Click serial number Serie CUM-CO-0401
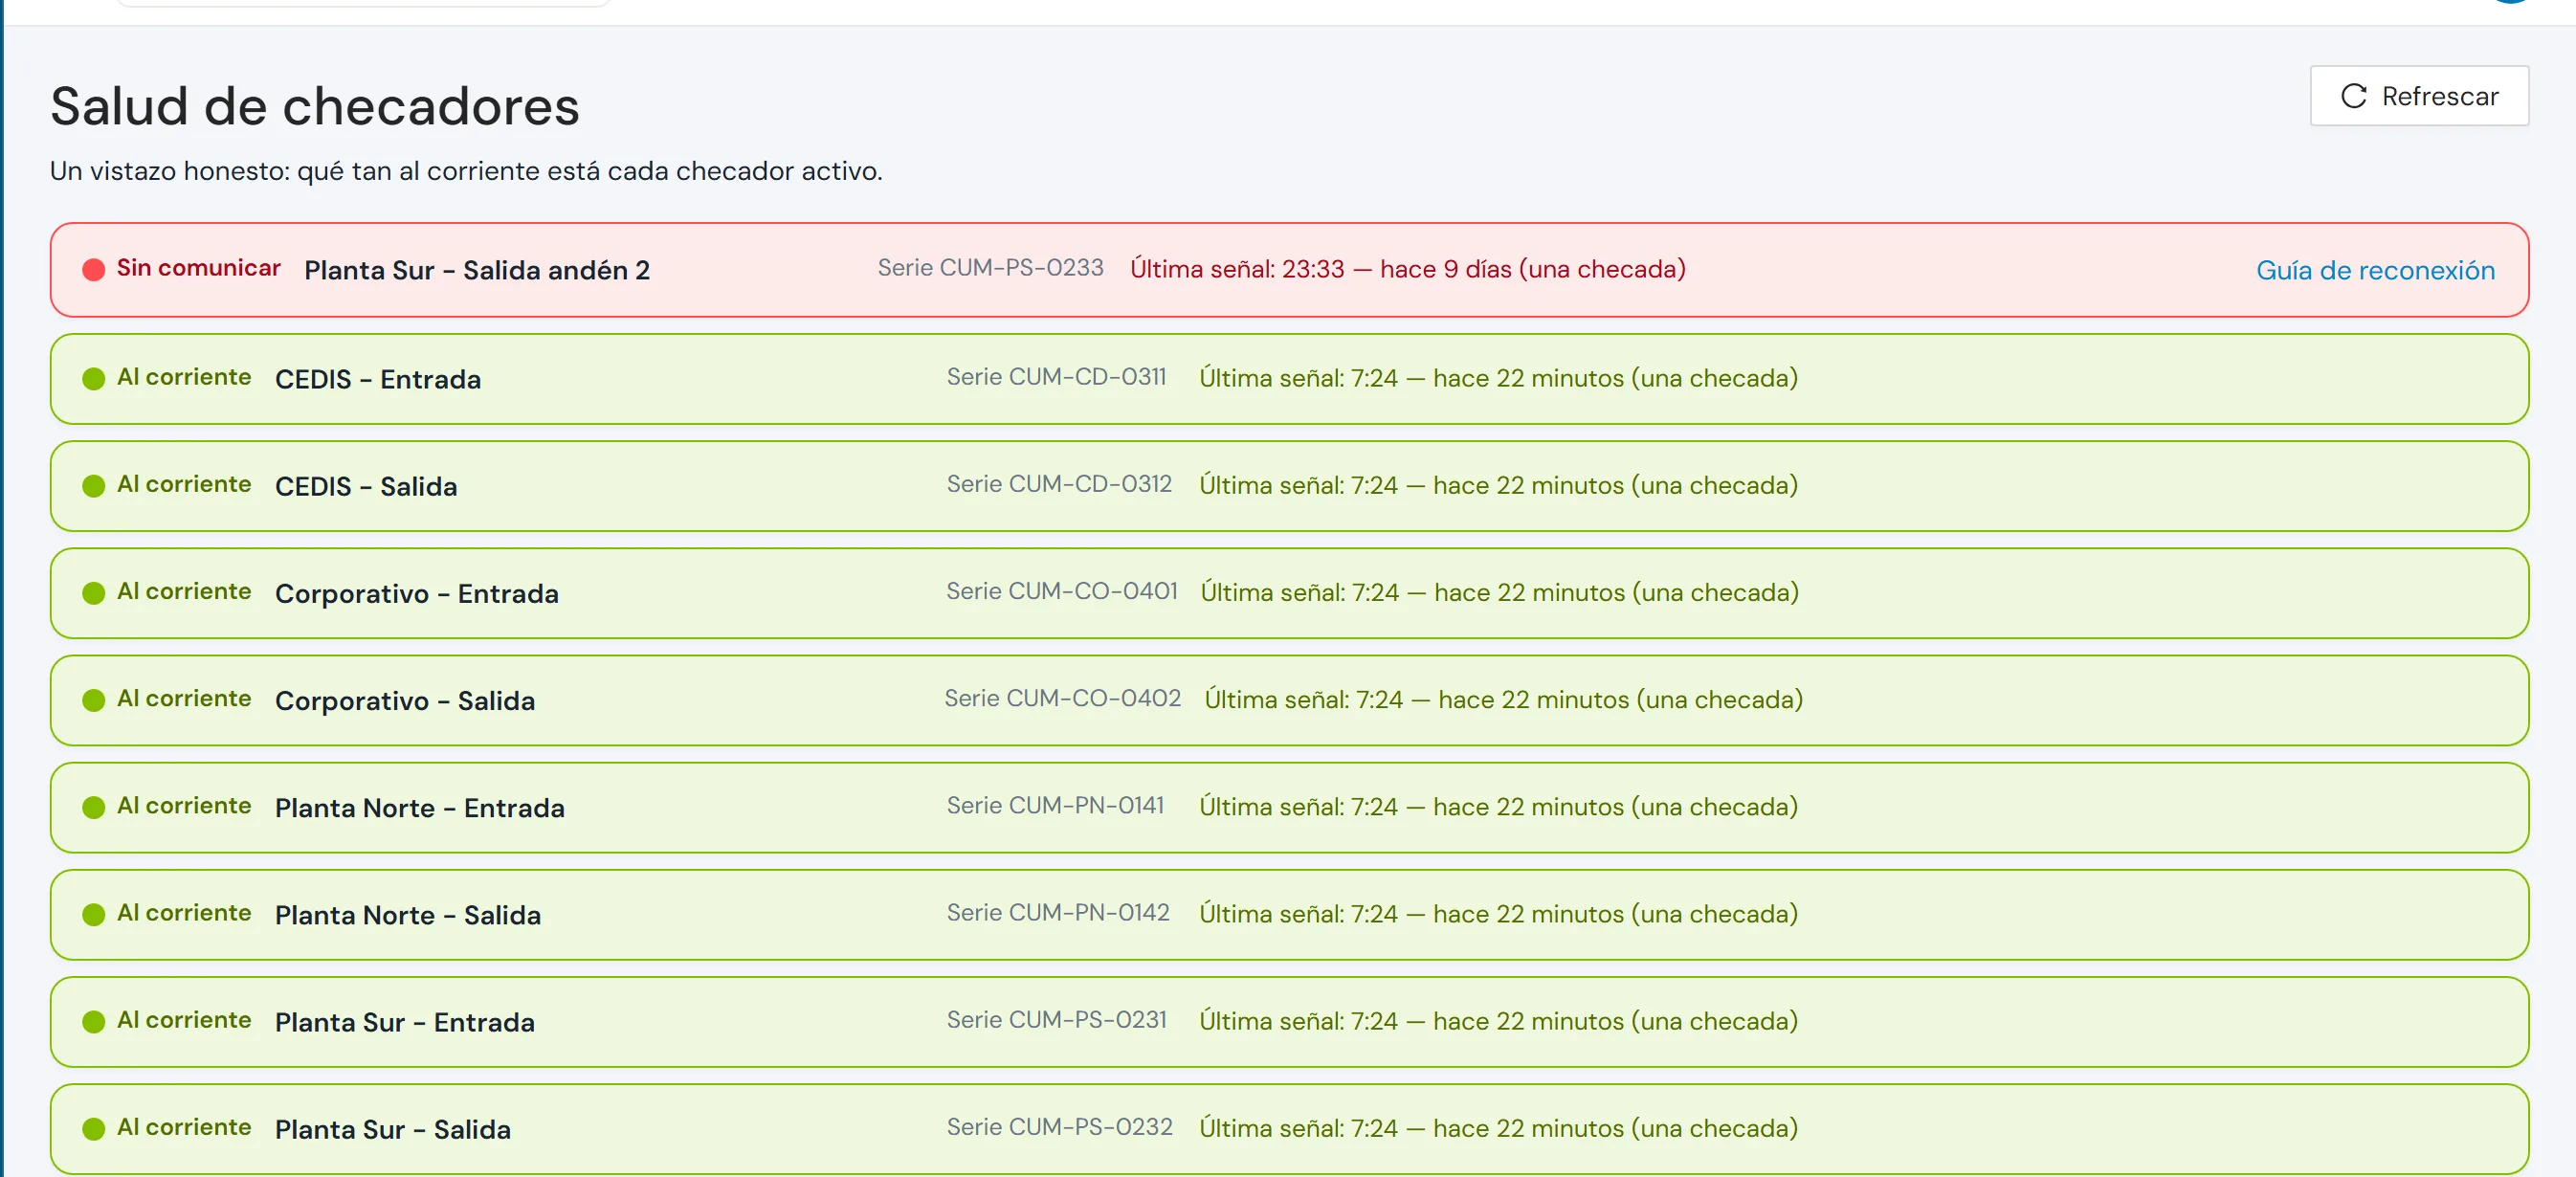This screenshot has height=1177, width=2576. pyautogui.click(x=1062, y=591)
